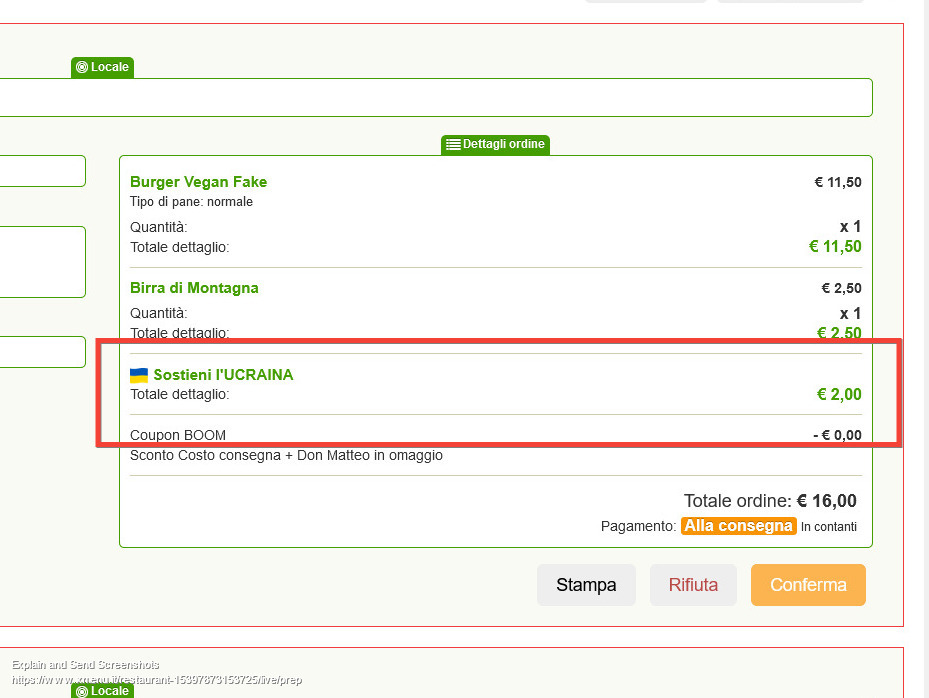Open the Burger Vegan Fake item
929x698 pixels.
(x=198, y=182)
